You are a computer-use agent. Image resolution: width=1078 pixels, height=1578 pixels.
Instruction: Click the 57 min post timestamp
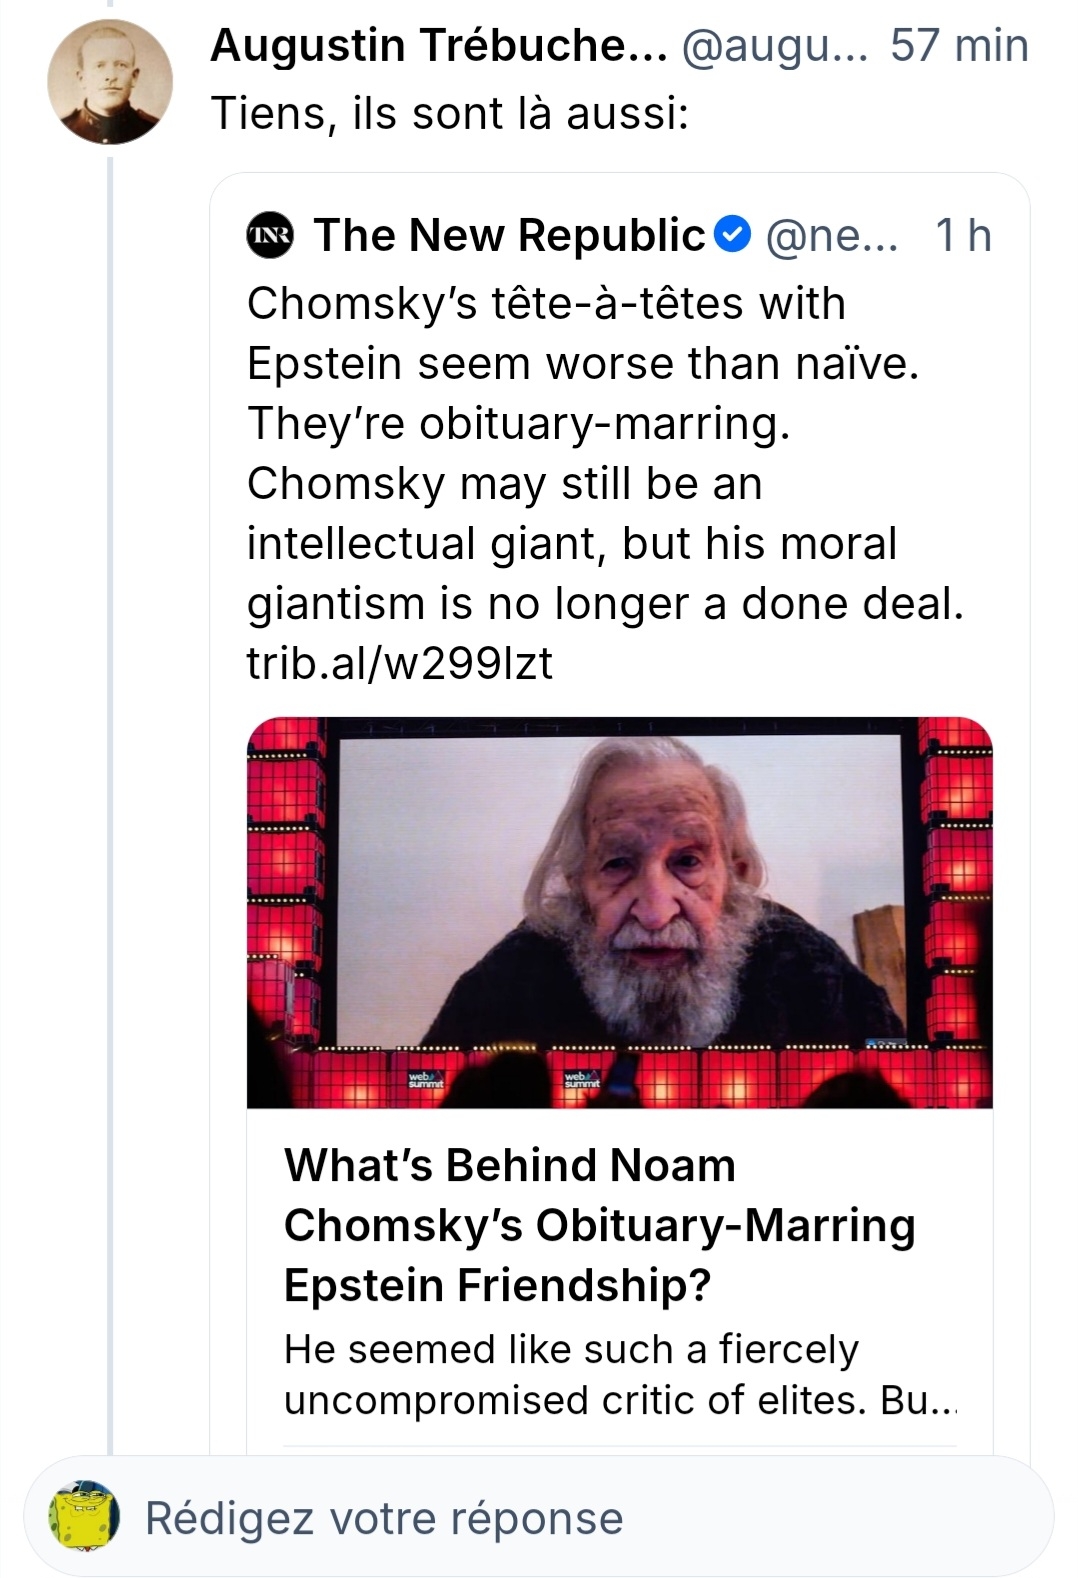pos(959,46)
